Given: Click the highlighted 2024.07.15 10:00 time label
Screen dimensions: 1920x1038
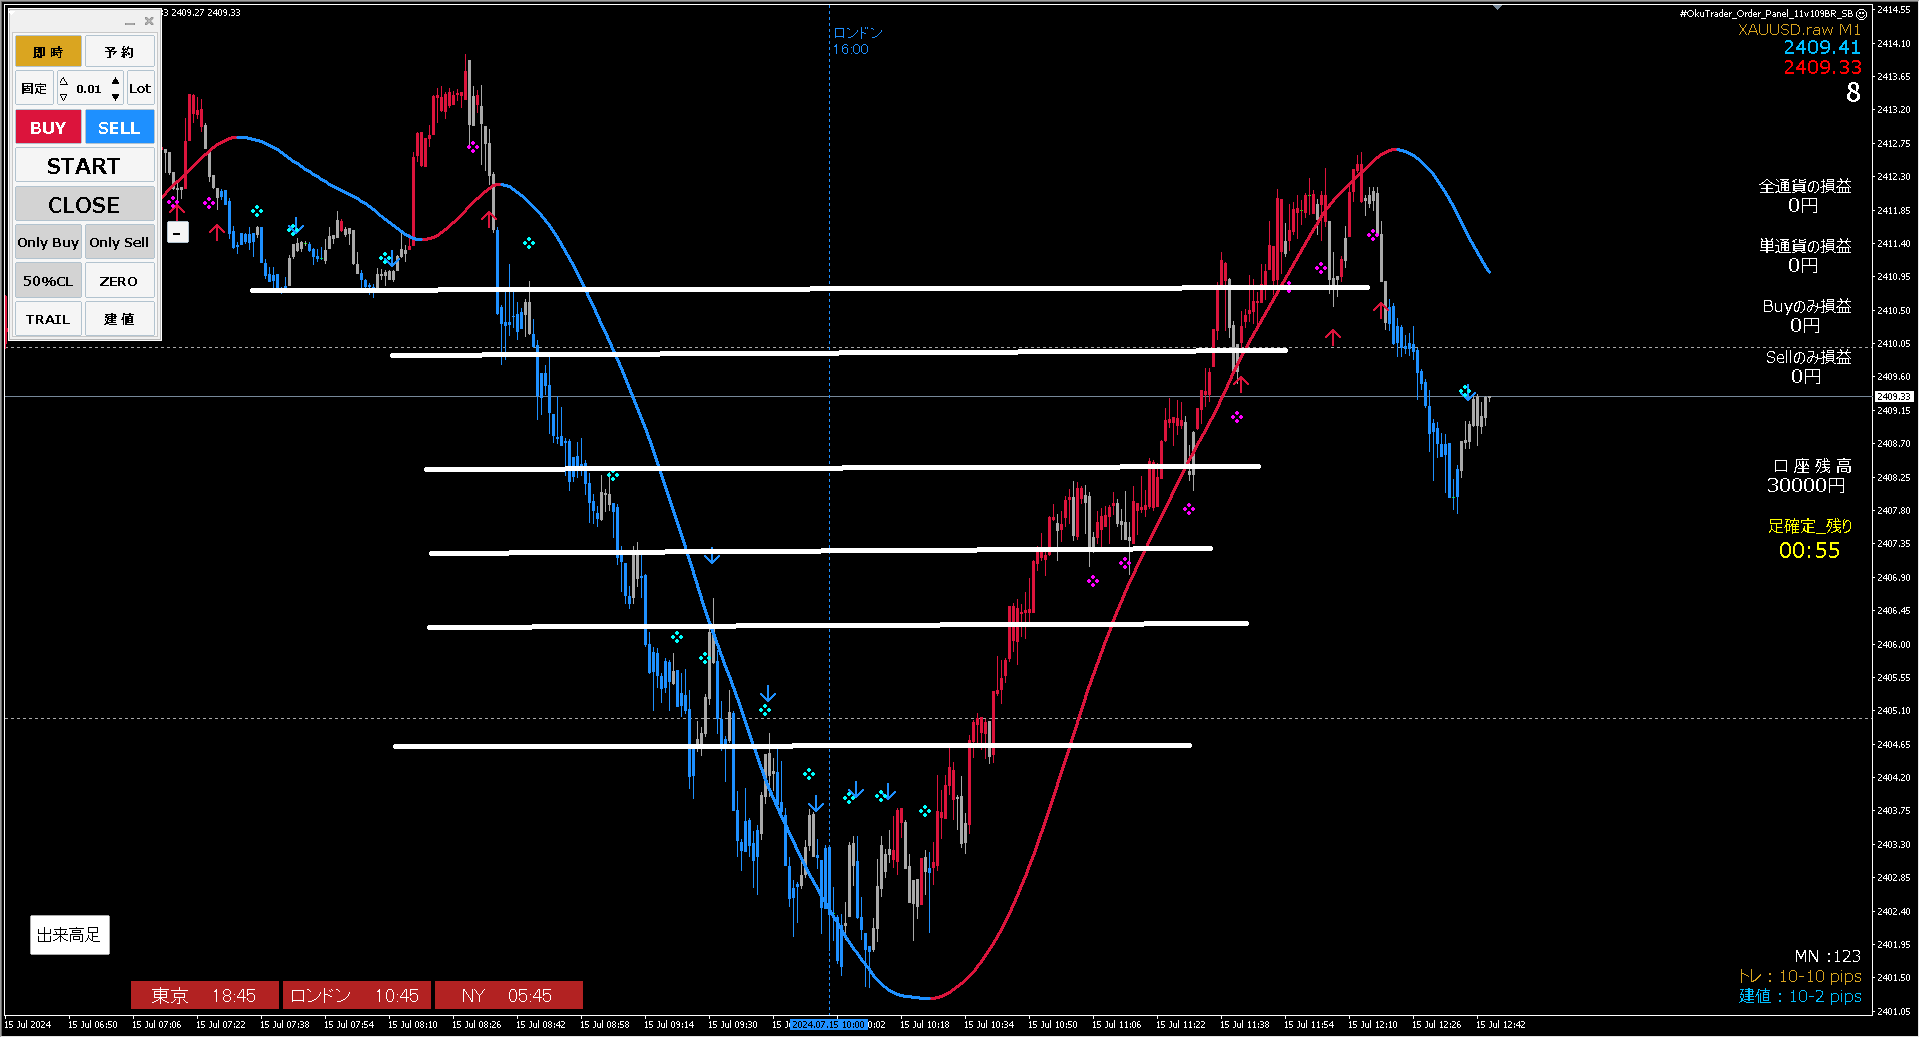Looking at the screenshot, I should (828, 1025).
